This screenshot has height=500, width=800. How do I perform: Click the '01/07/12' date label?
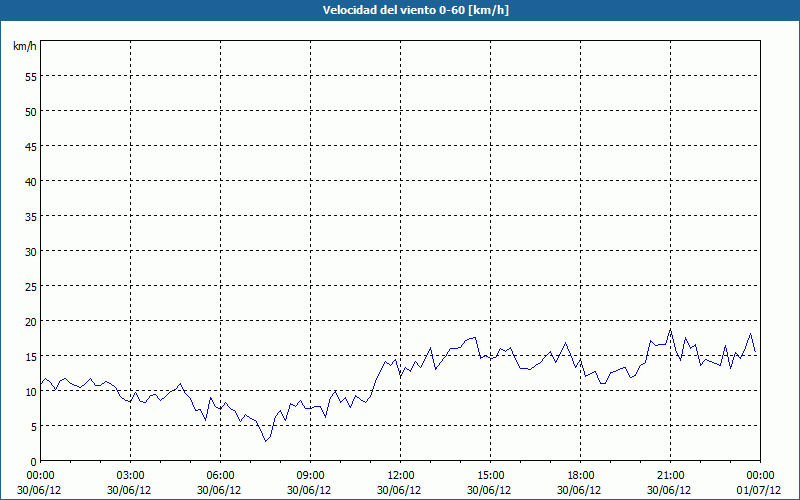pos(759,490)
